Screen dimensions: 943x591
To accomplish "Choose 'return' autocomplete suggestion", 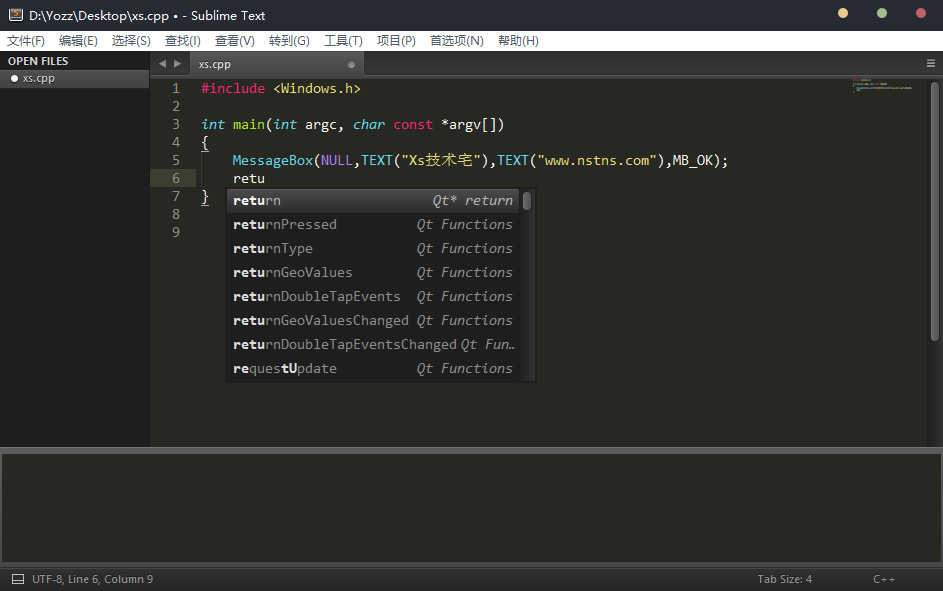I will click(x=373, y=201).
